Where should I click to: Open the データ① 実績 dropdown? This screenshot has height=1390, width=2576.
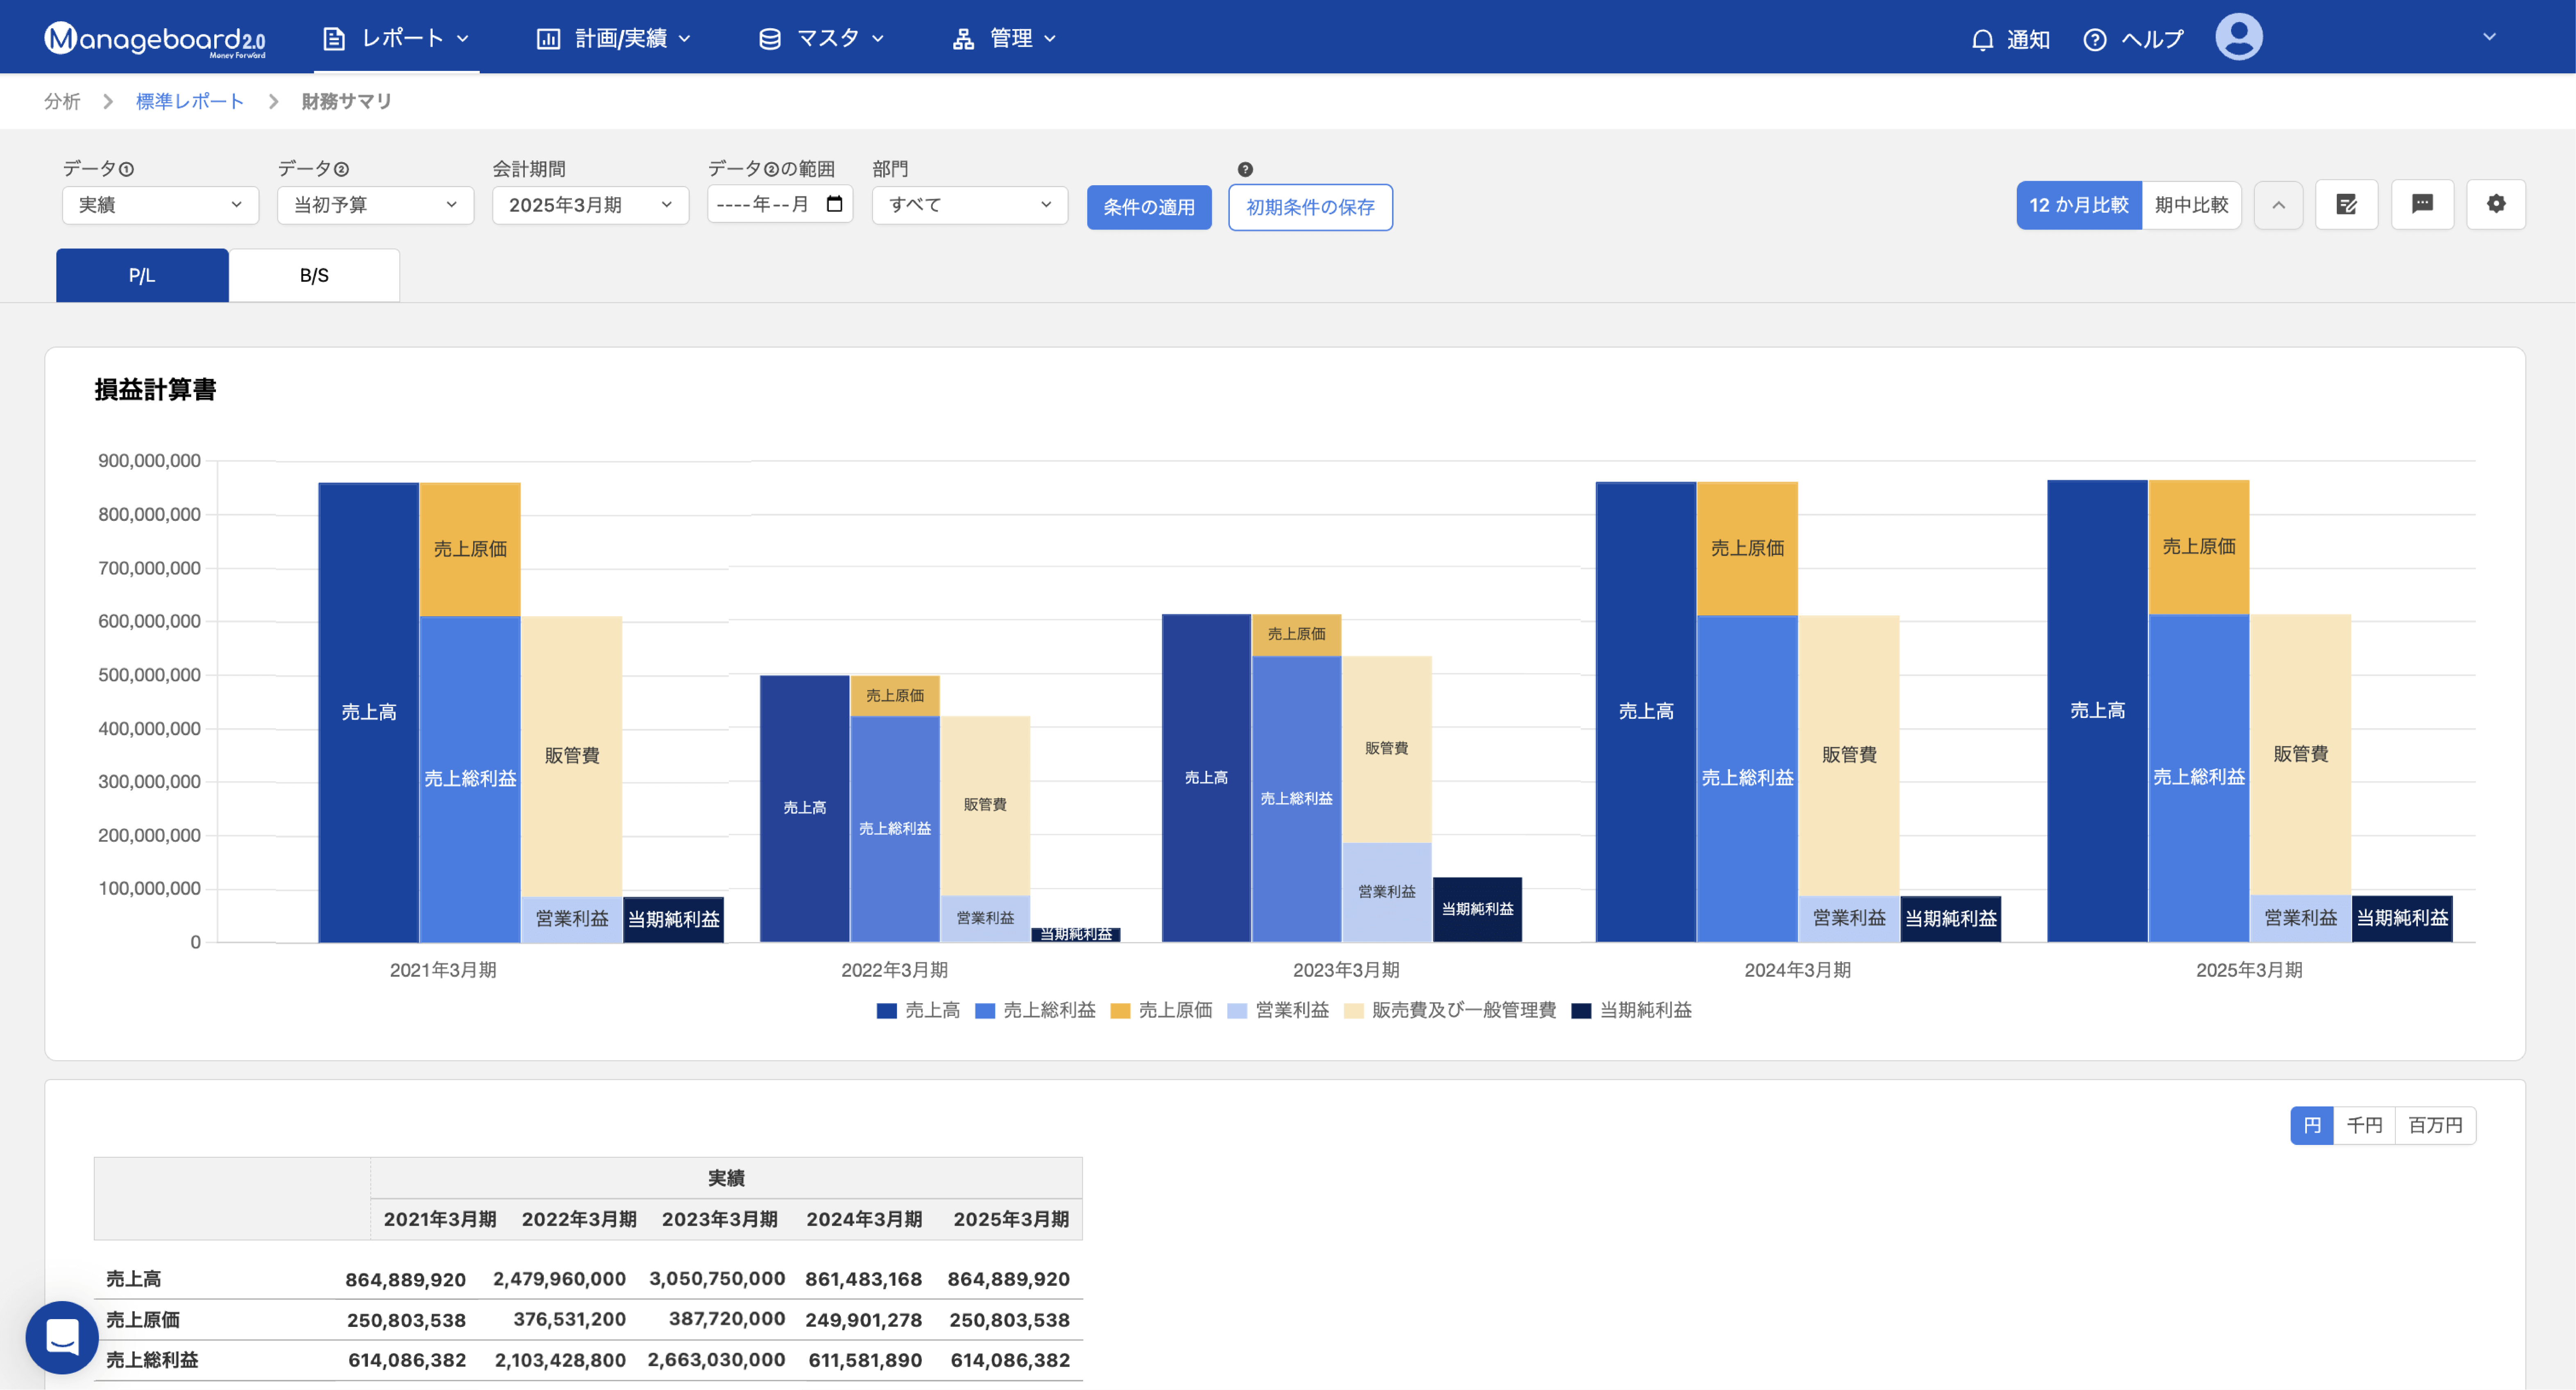tap(160, 205)
